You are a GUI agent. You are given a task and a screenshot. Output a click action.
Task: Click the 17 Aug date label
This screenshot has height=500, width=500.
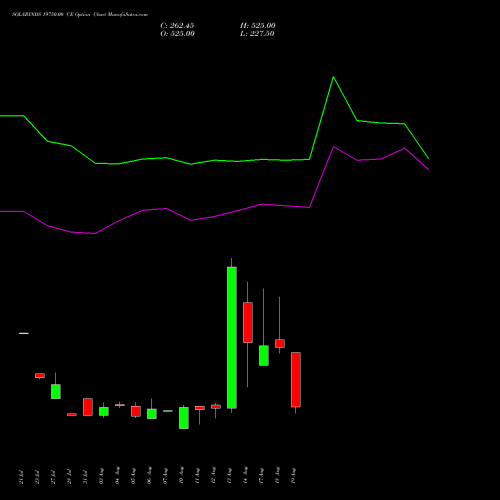point(261,476)
